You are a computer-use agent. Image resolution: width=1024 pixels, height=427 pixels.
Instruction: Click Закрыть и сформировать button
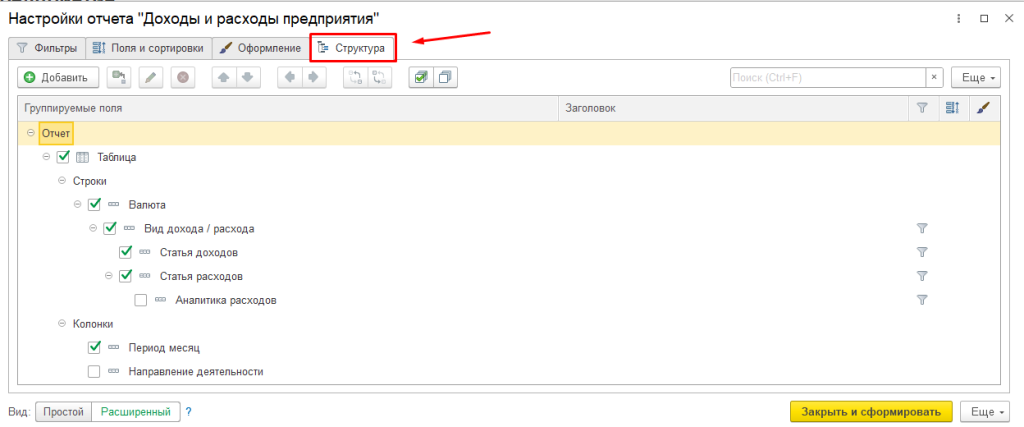coord(871,412)
